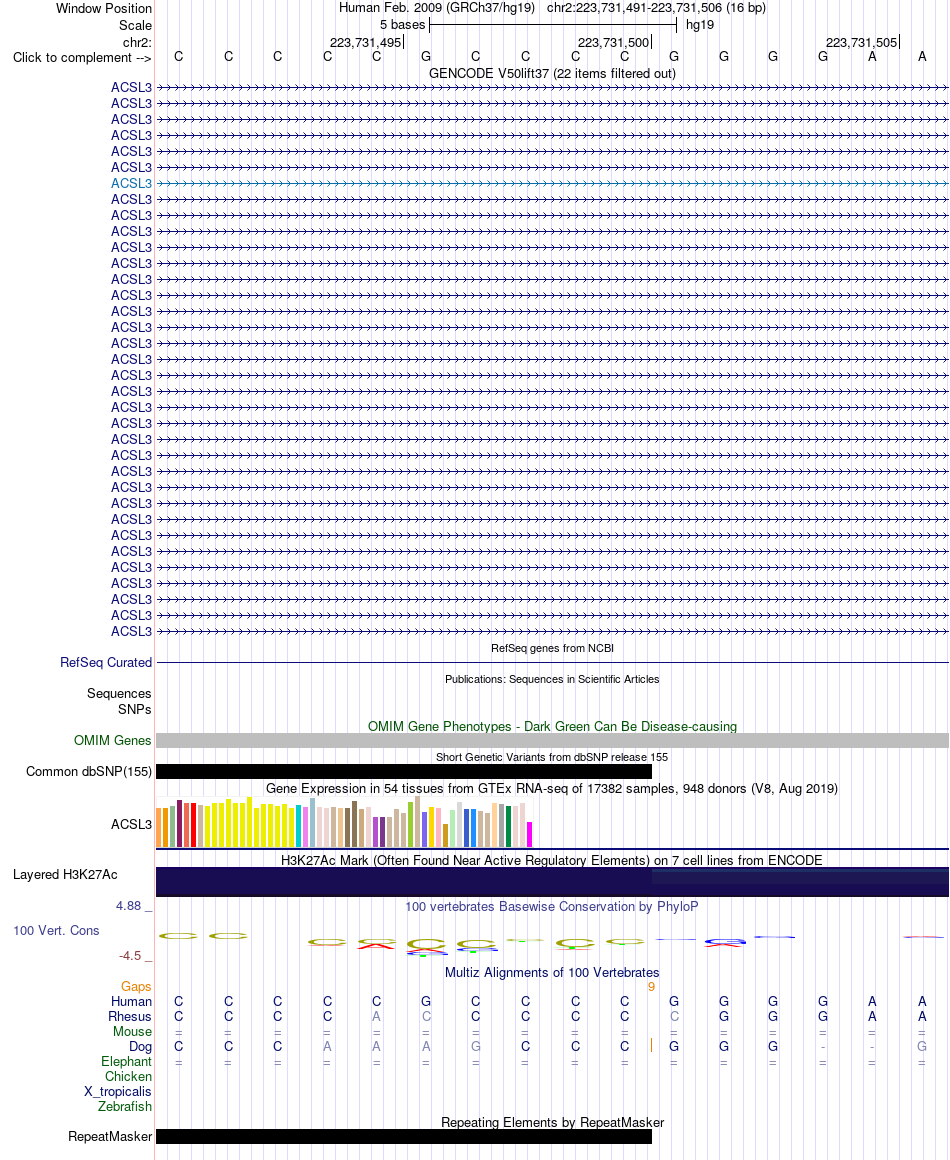Viewport: 950px width, 1160px height.
Task: Click the black Common dbSNP variant bar
Action: (x=404, y=772)
